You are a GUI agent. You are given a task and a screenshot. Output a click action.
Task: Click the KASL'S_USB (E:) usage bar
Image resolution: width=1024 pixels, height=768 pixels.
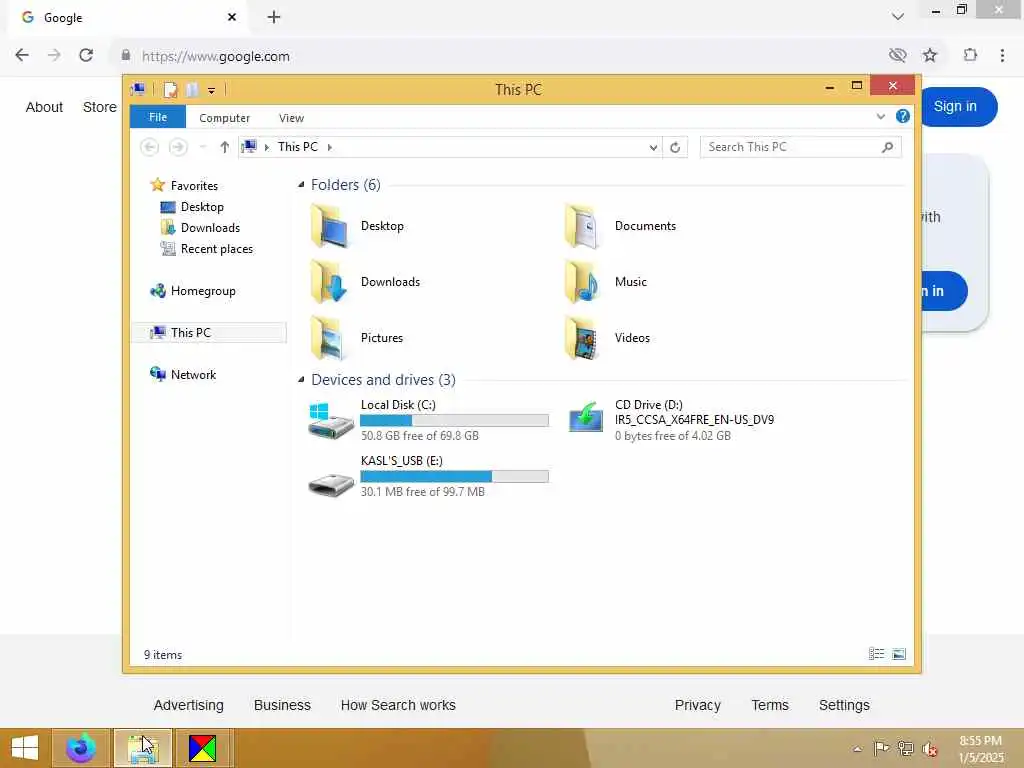pyautogui.click(x=455, y=477)
